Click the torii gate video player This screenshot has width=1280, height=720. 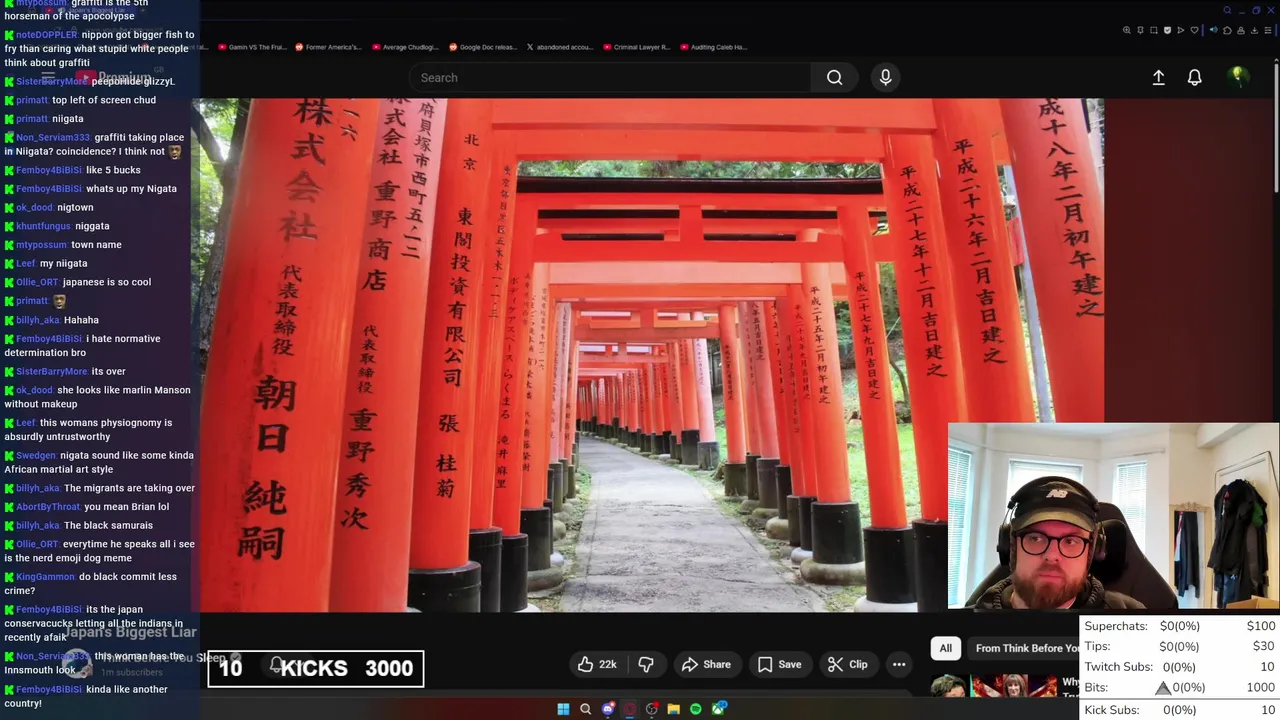[x=652, y=355]
